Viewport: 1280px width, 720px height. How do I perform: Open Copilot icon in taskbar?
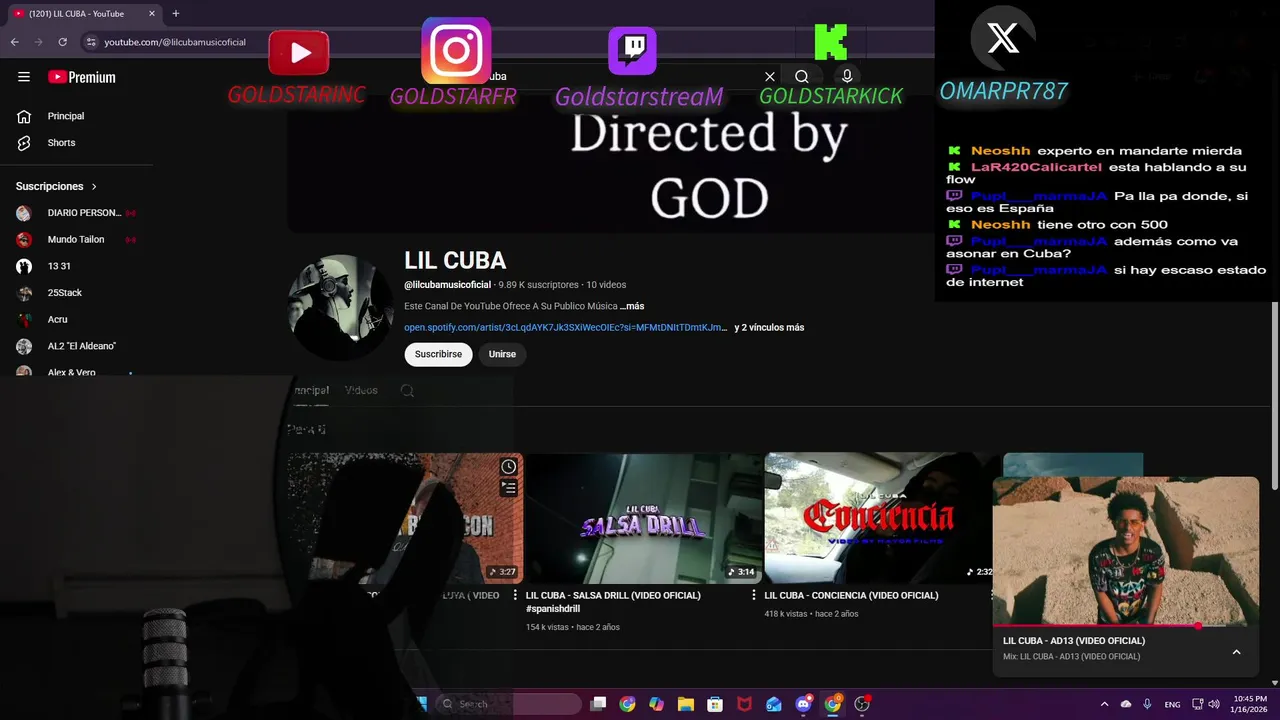tap(656, 704)
